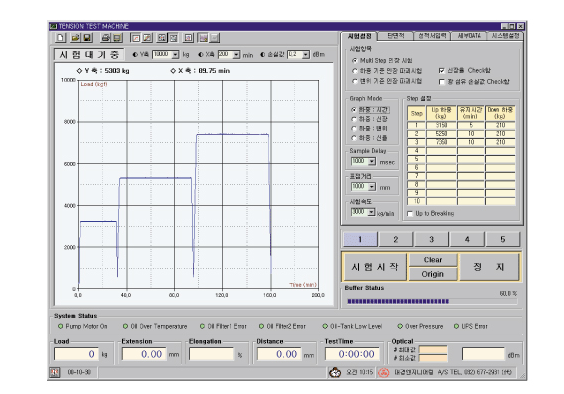Click the half-circle icon beside the X축 label
564x394 pixels.
201,54
